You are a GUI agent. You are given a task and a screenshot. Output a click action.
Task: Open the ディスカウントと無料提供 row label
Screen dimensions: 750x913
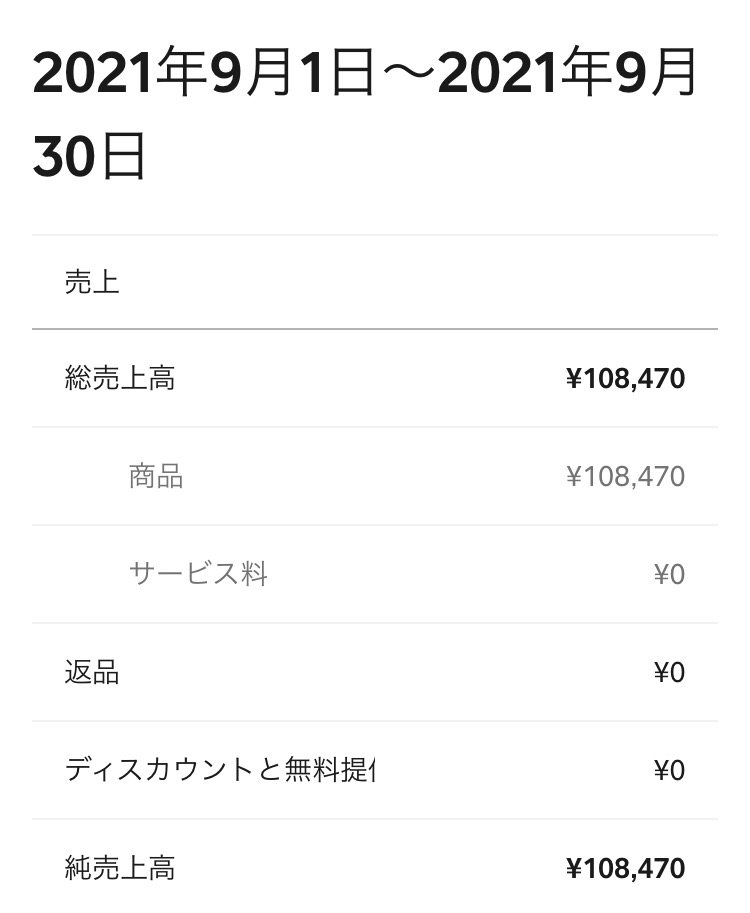coord(220,770)
